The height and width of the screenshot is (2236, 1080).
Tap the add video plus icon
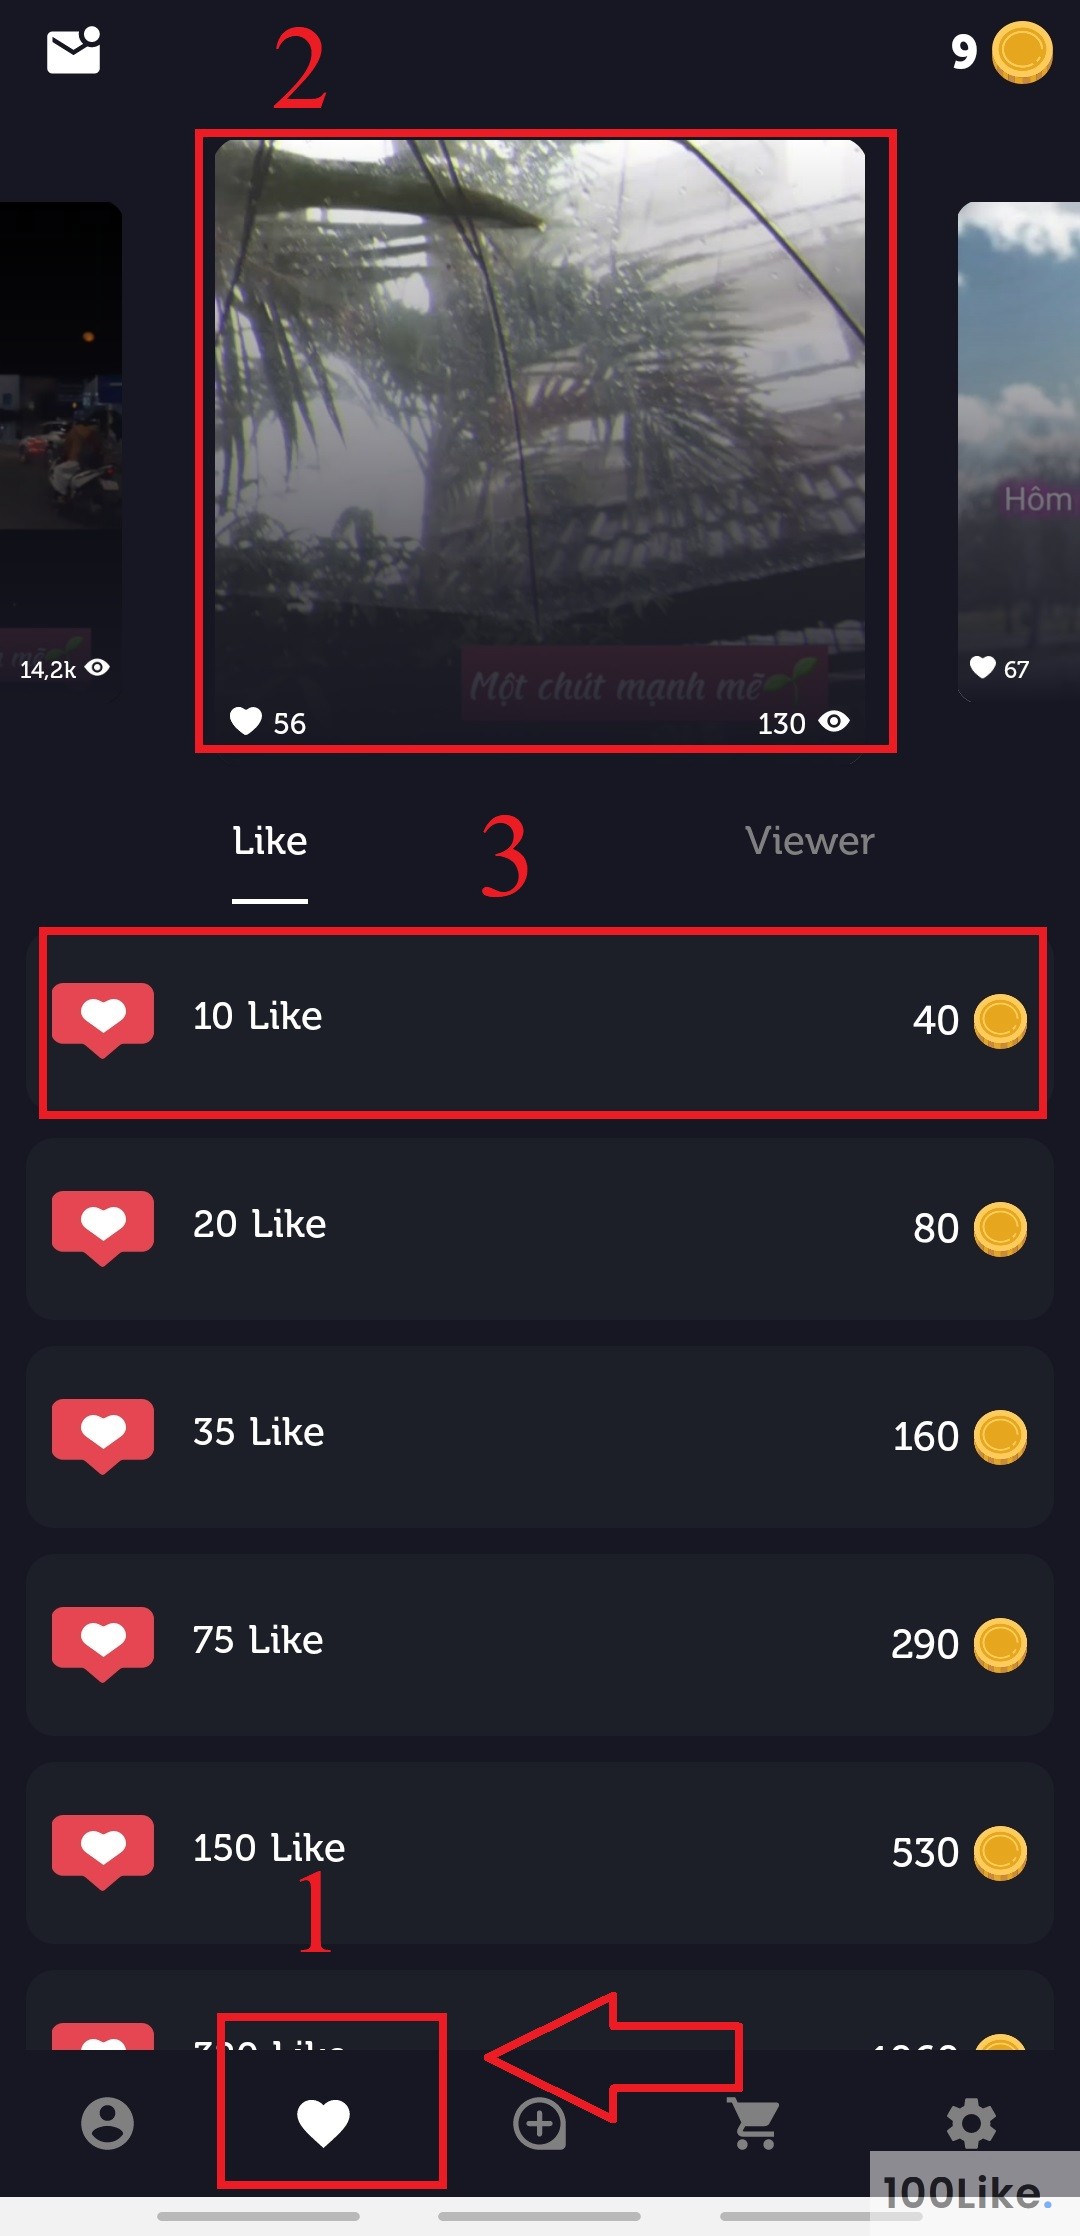(x=540, y=2123)
